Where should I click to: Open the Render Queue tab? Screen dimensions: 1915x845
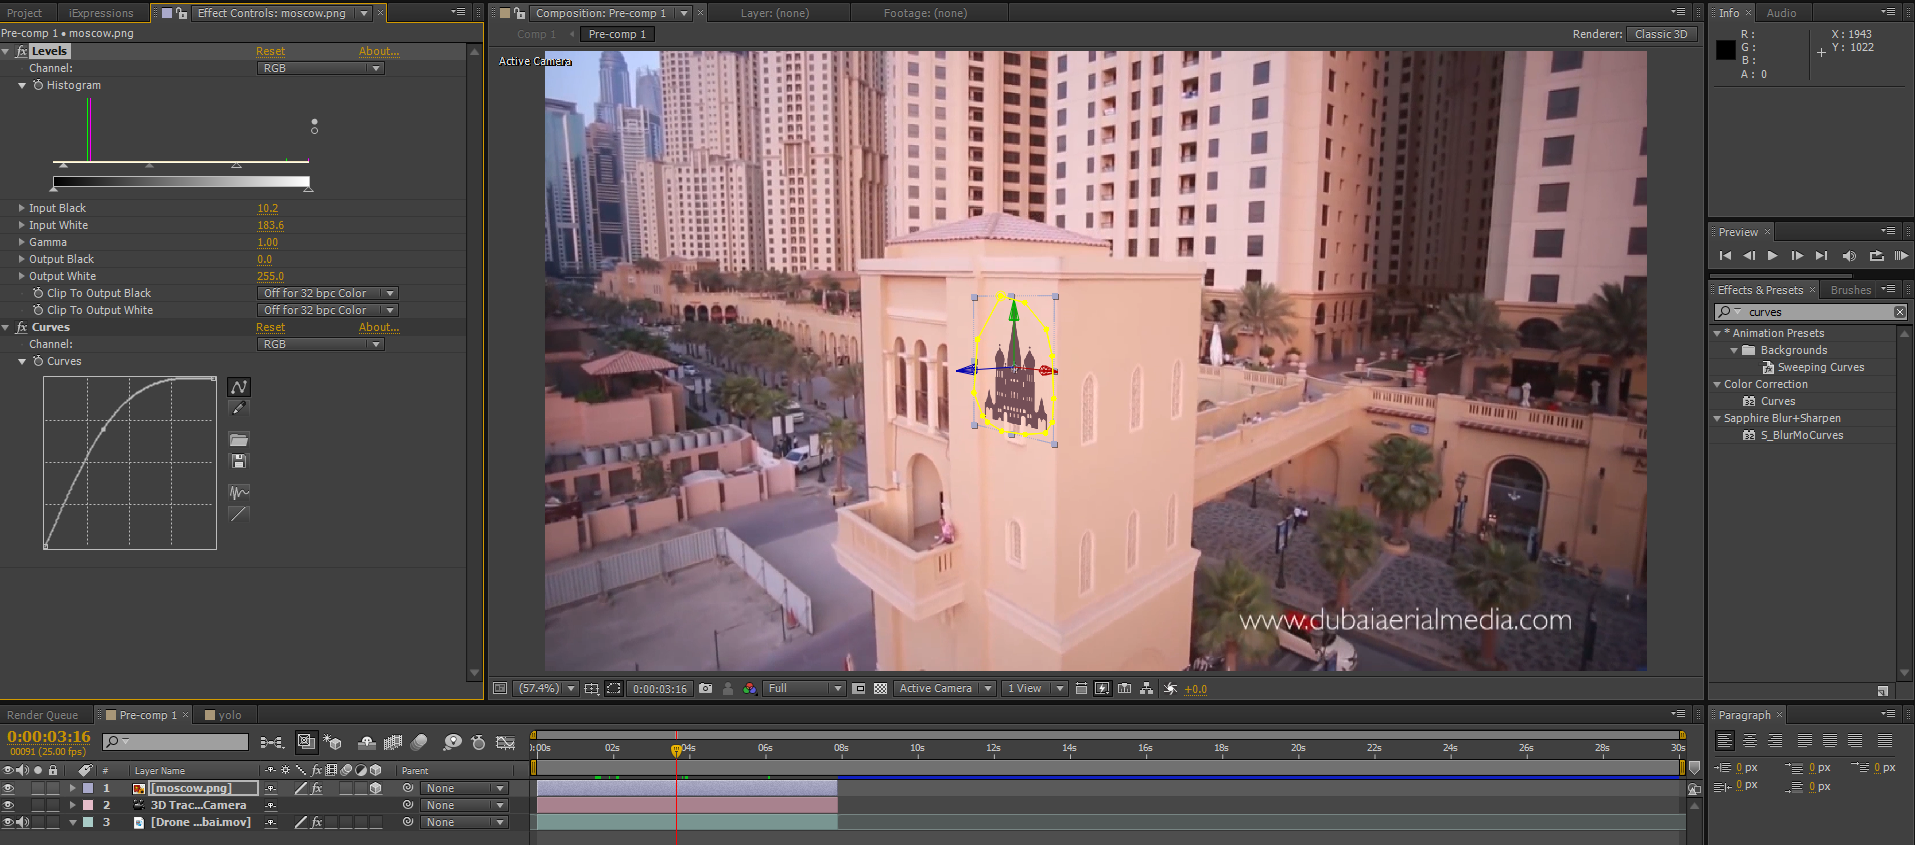(42, 715)
